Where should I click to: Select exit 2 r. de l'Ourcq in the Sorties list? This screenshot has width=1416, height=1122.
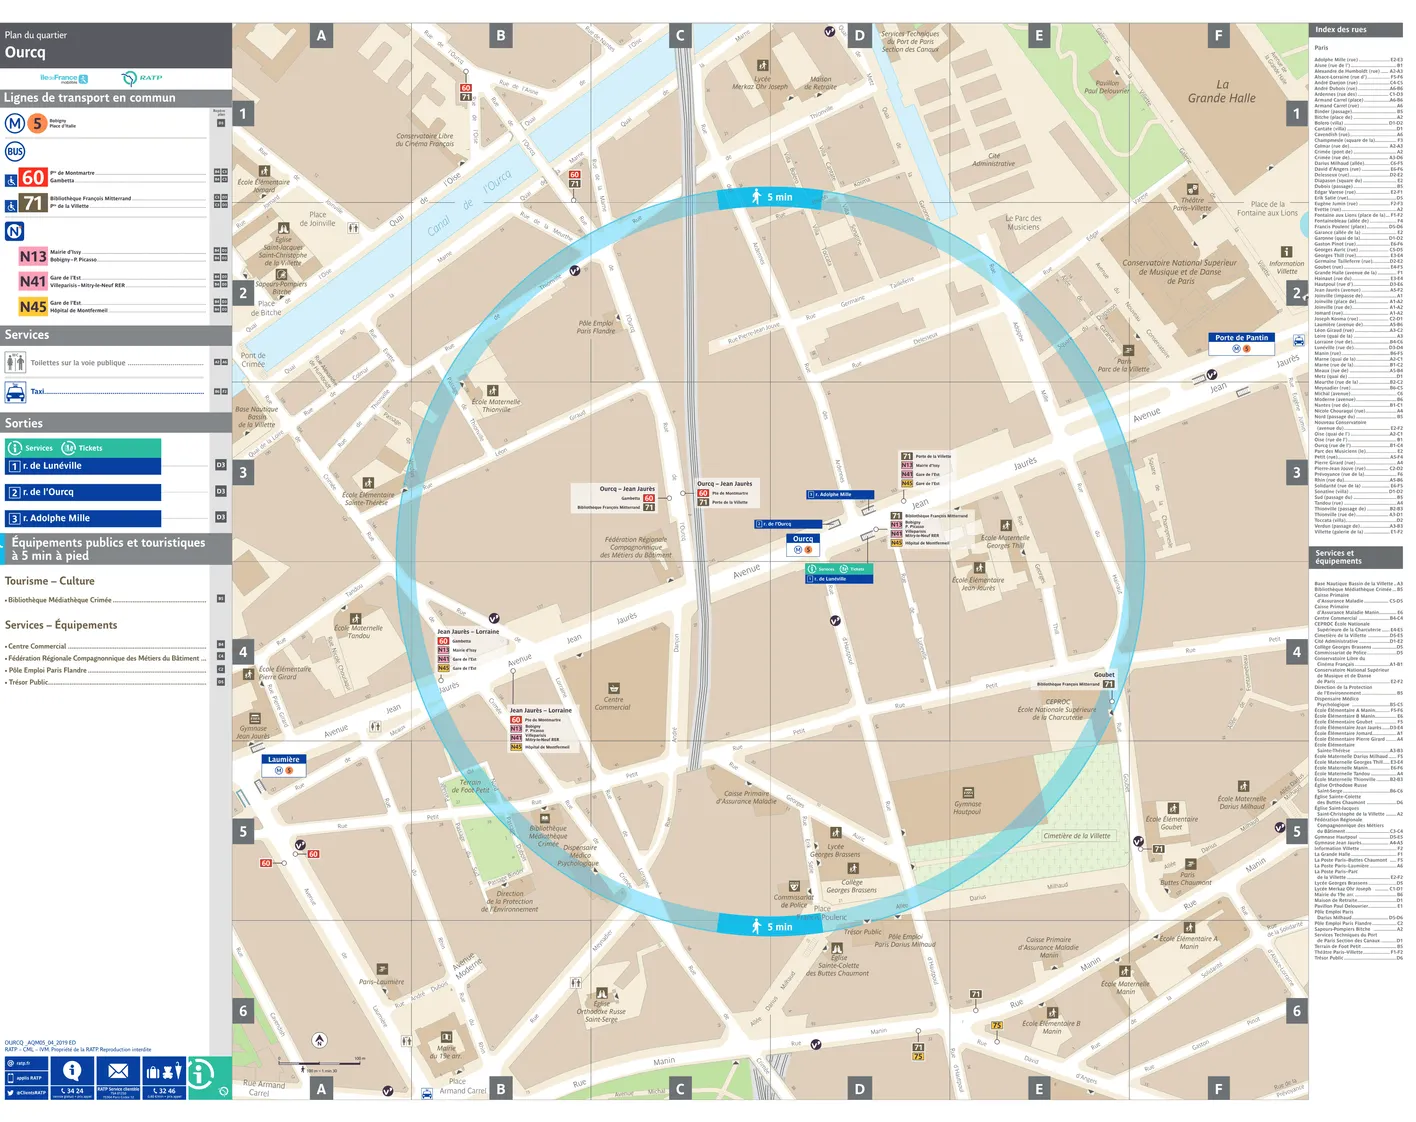pyautogui.click(x=84, y=492)
